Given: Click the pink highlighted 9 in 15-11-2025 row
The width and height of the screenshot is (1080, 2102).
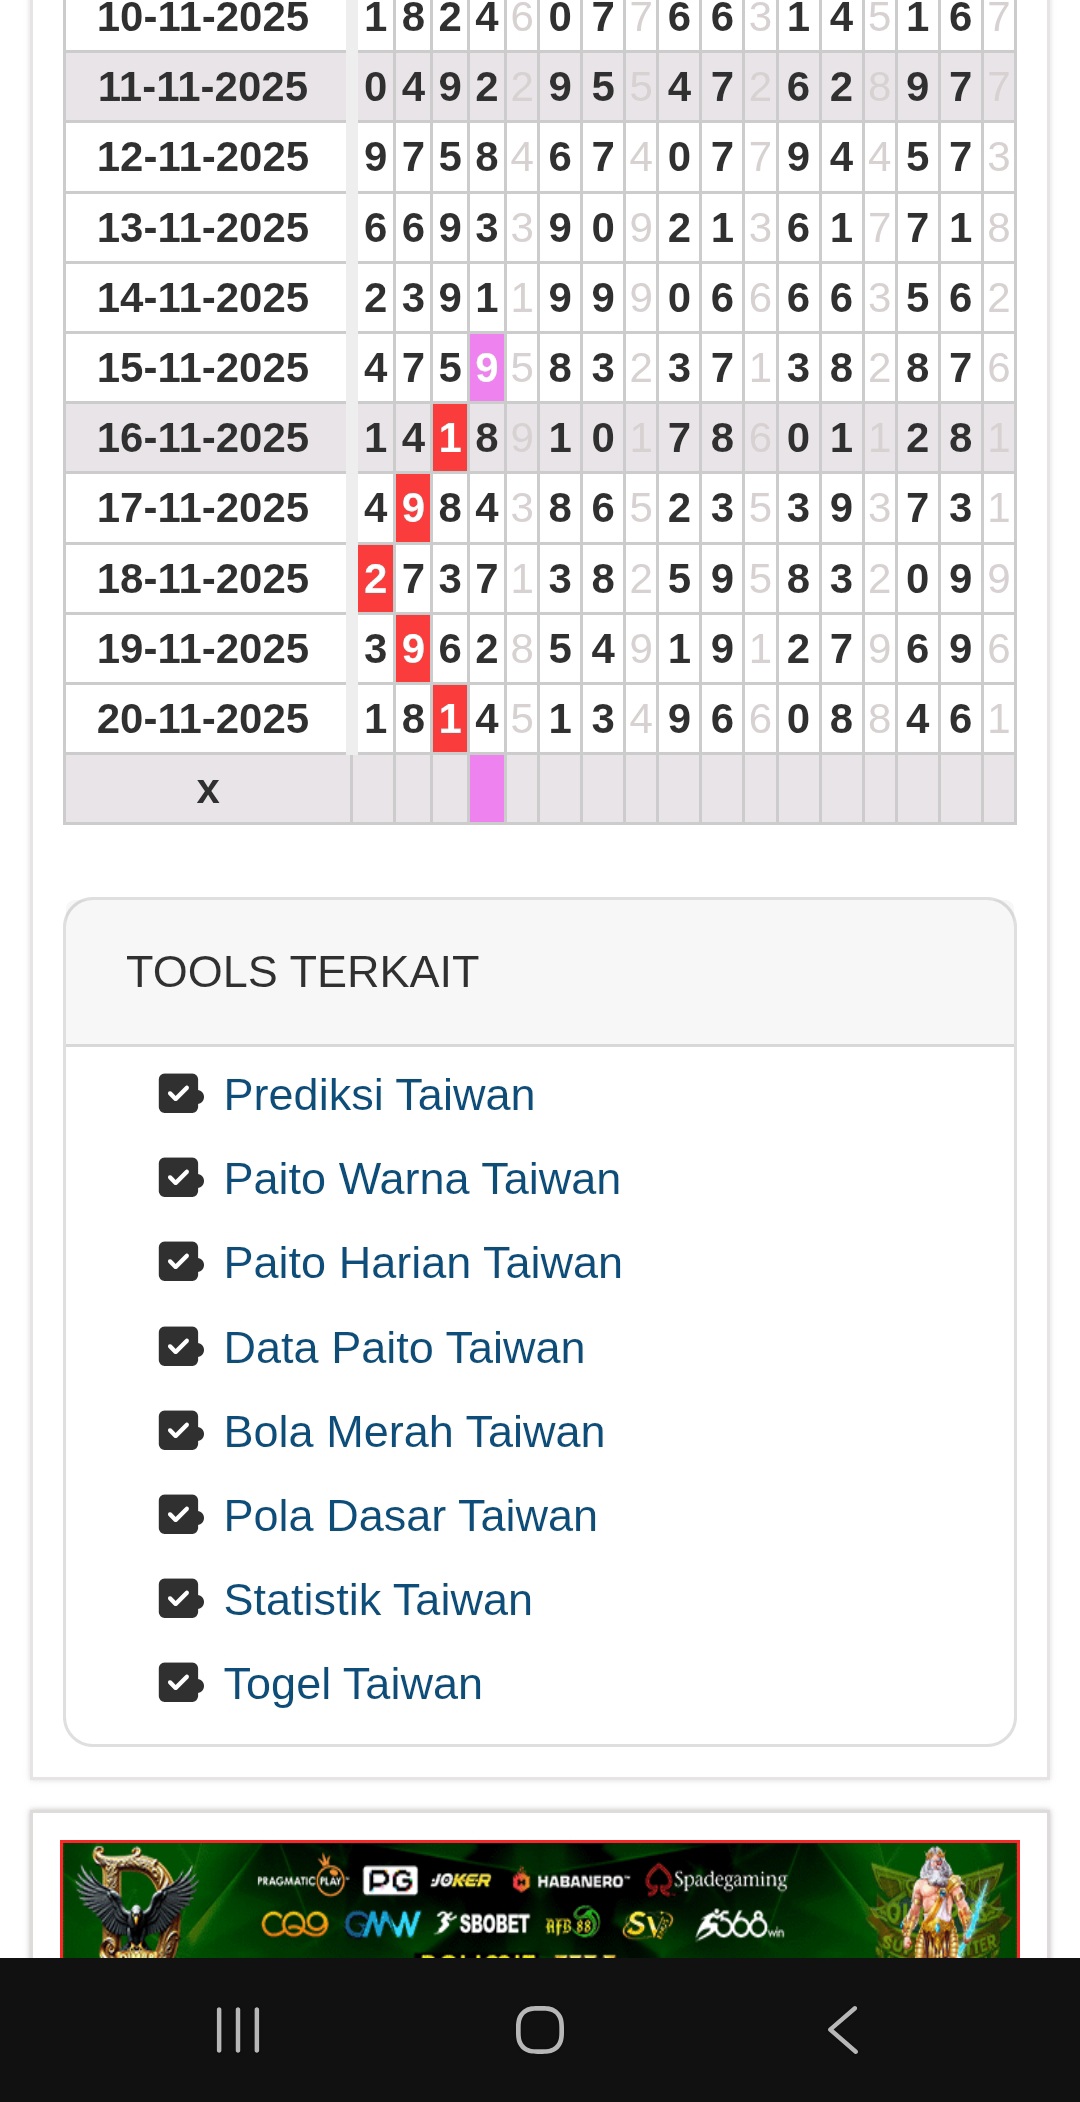Looking at the screenshot, I should 487,368.
